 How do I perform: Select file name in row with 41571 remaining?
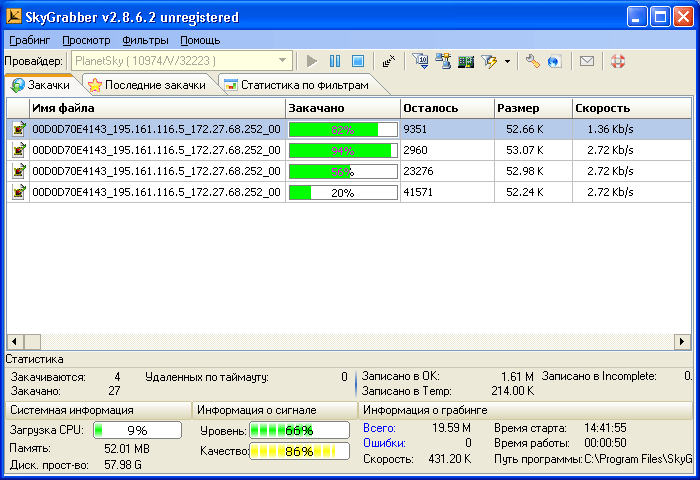point(156,192)
